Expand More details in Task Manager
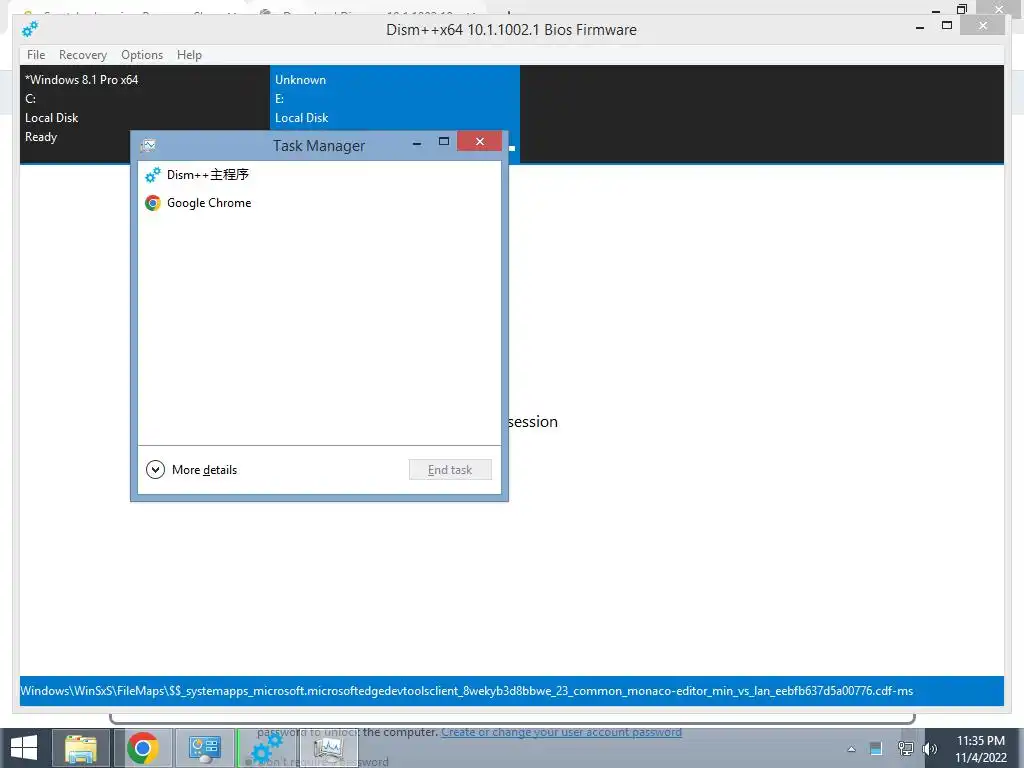 click(x=192, y=470)
